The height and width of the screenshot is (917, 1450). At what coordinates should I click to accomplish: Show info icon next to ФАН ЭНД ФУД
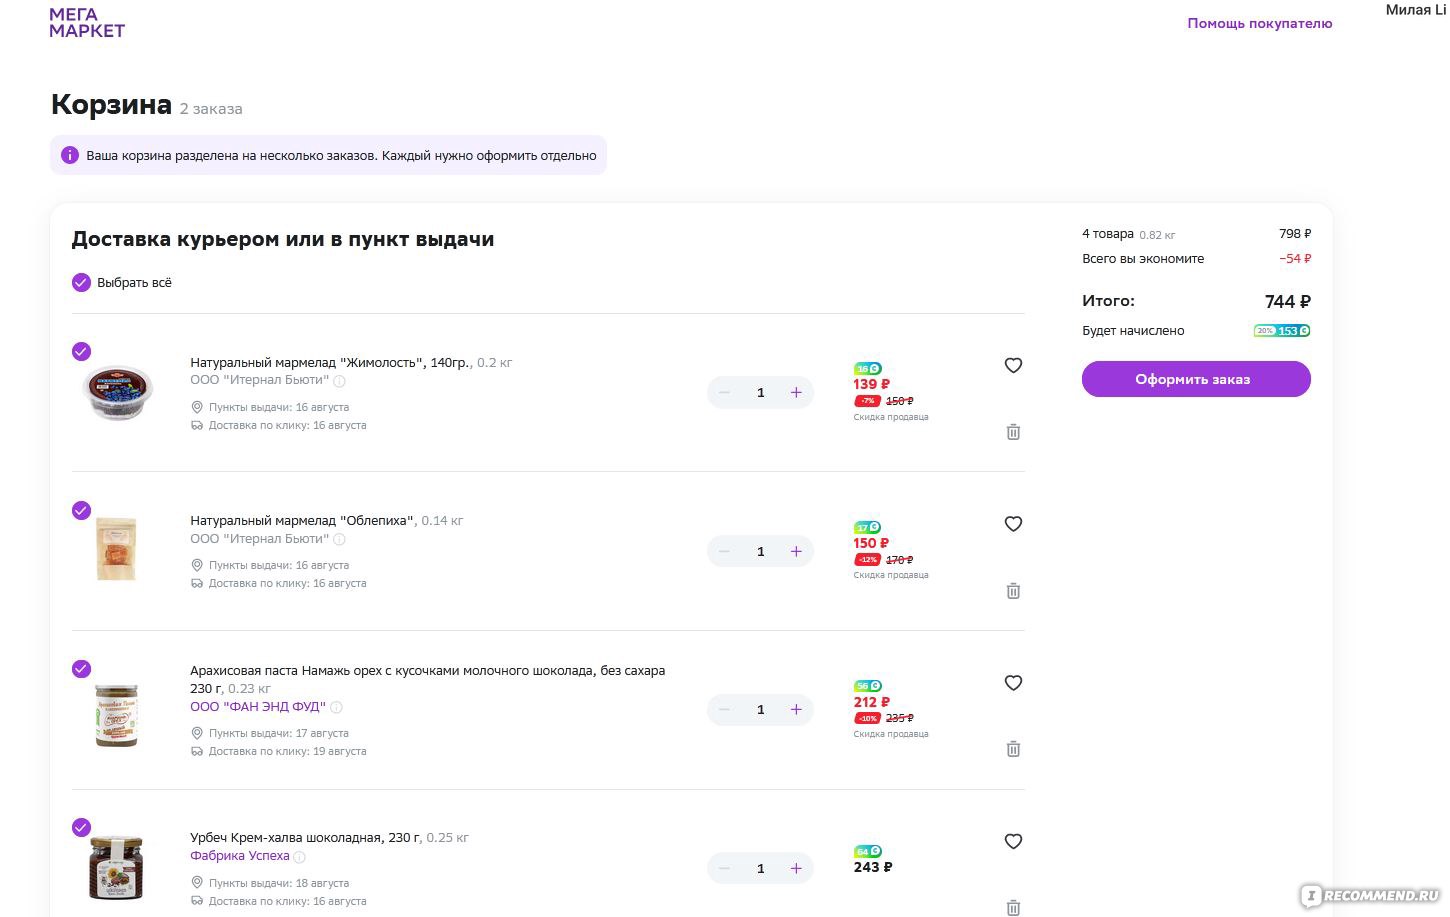[x=336, y=708]
